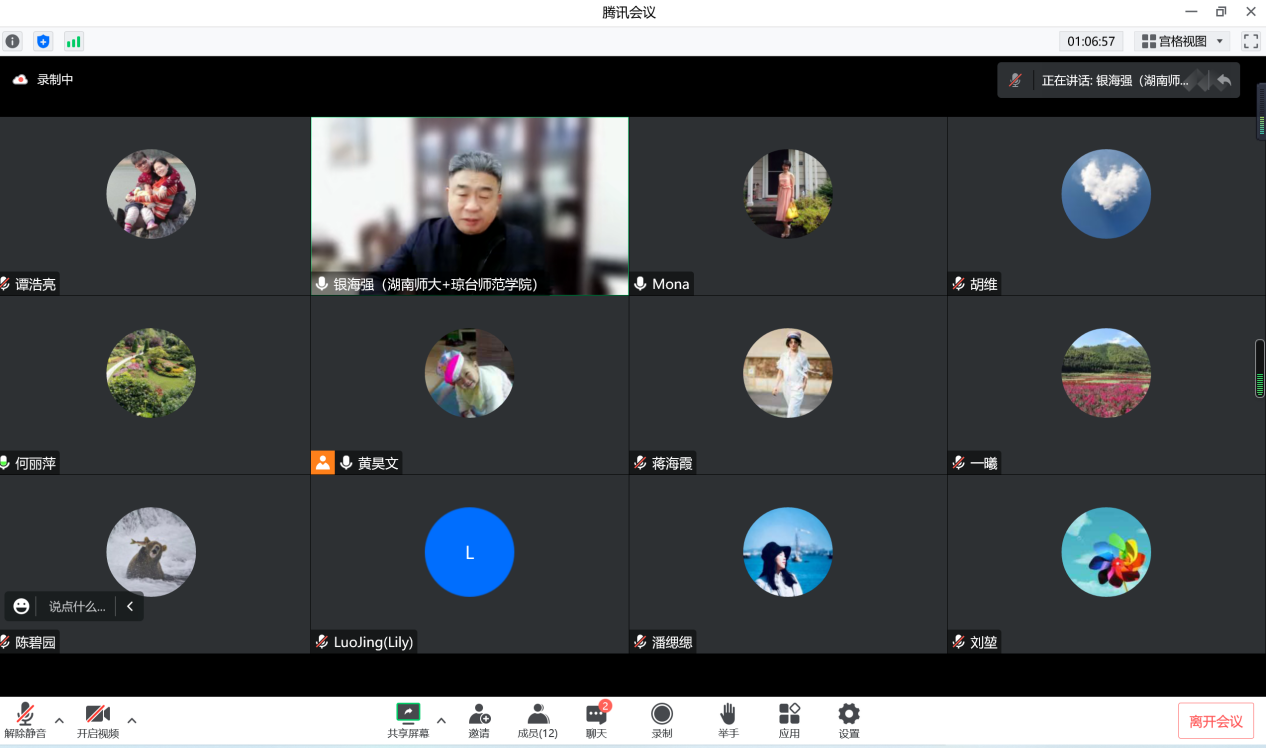Toggle 录制 recording button

coord(662,720)
